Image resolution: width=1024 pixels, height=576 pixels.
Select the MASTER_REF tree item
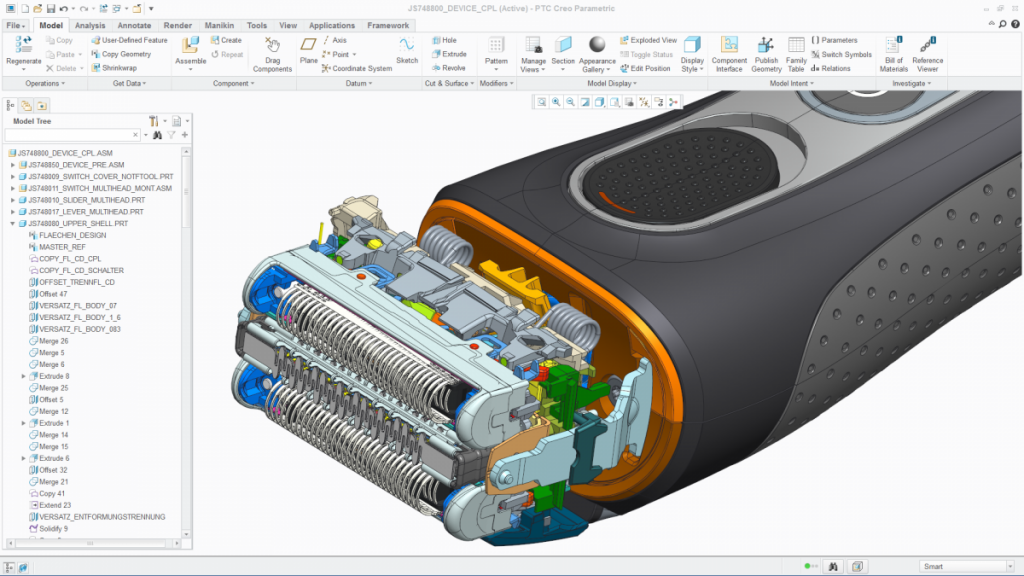click(60, 246)
